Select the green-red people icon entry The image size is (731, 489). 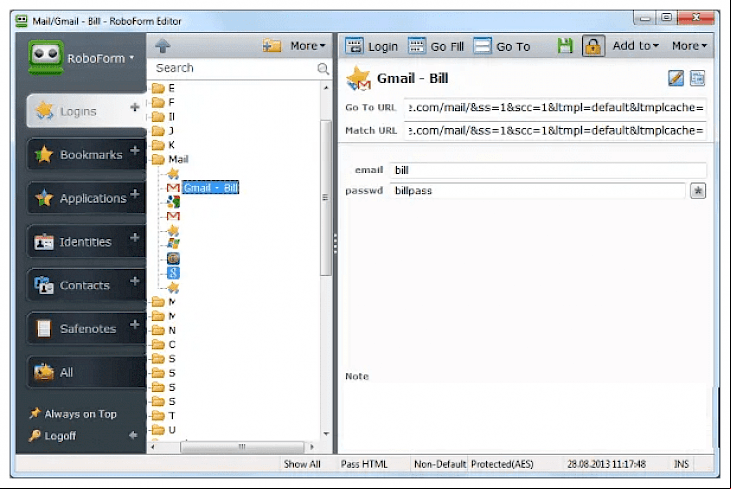[x=173, y=201]
